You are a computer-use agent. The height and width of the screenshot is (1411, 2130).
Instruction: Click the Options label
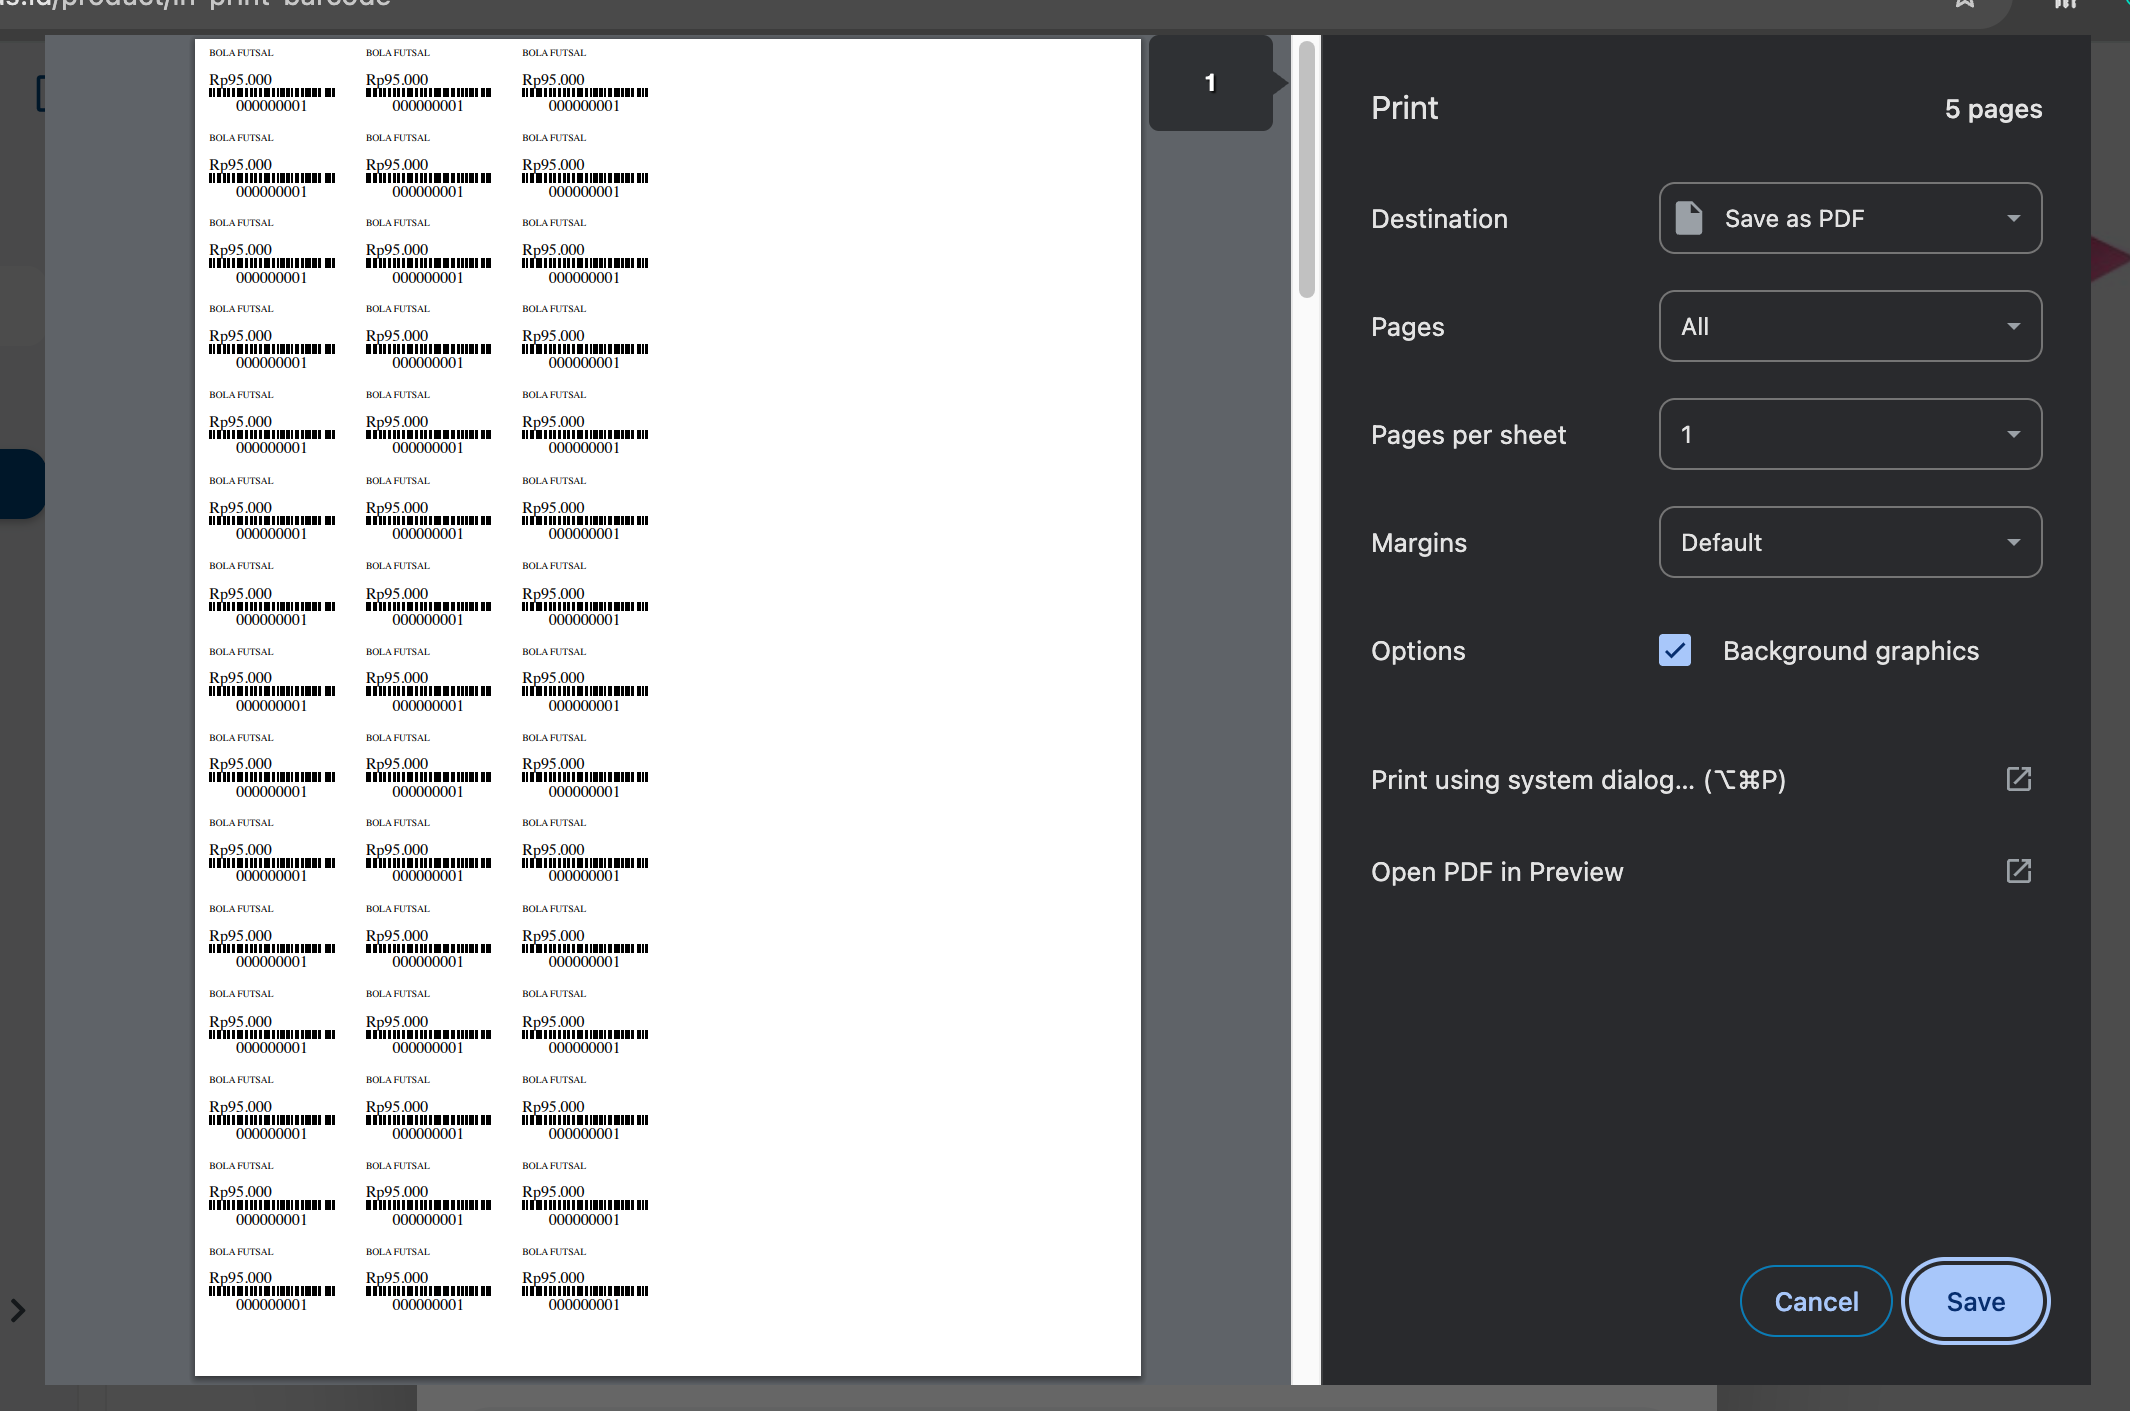pyautogui.click(x=1418, y=651)
